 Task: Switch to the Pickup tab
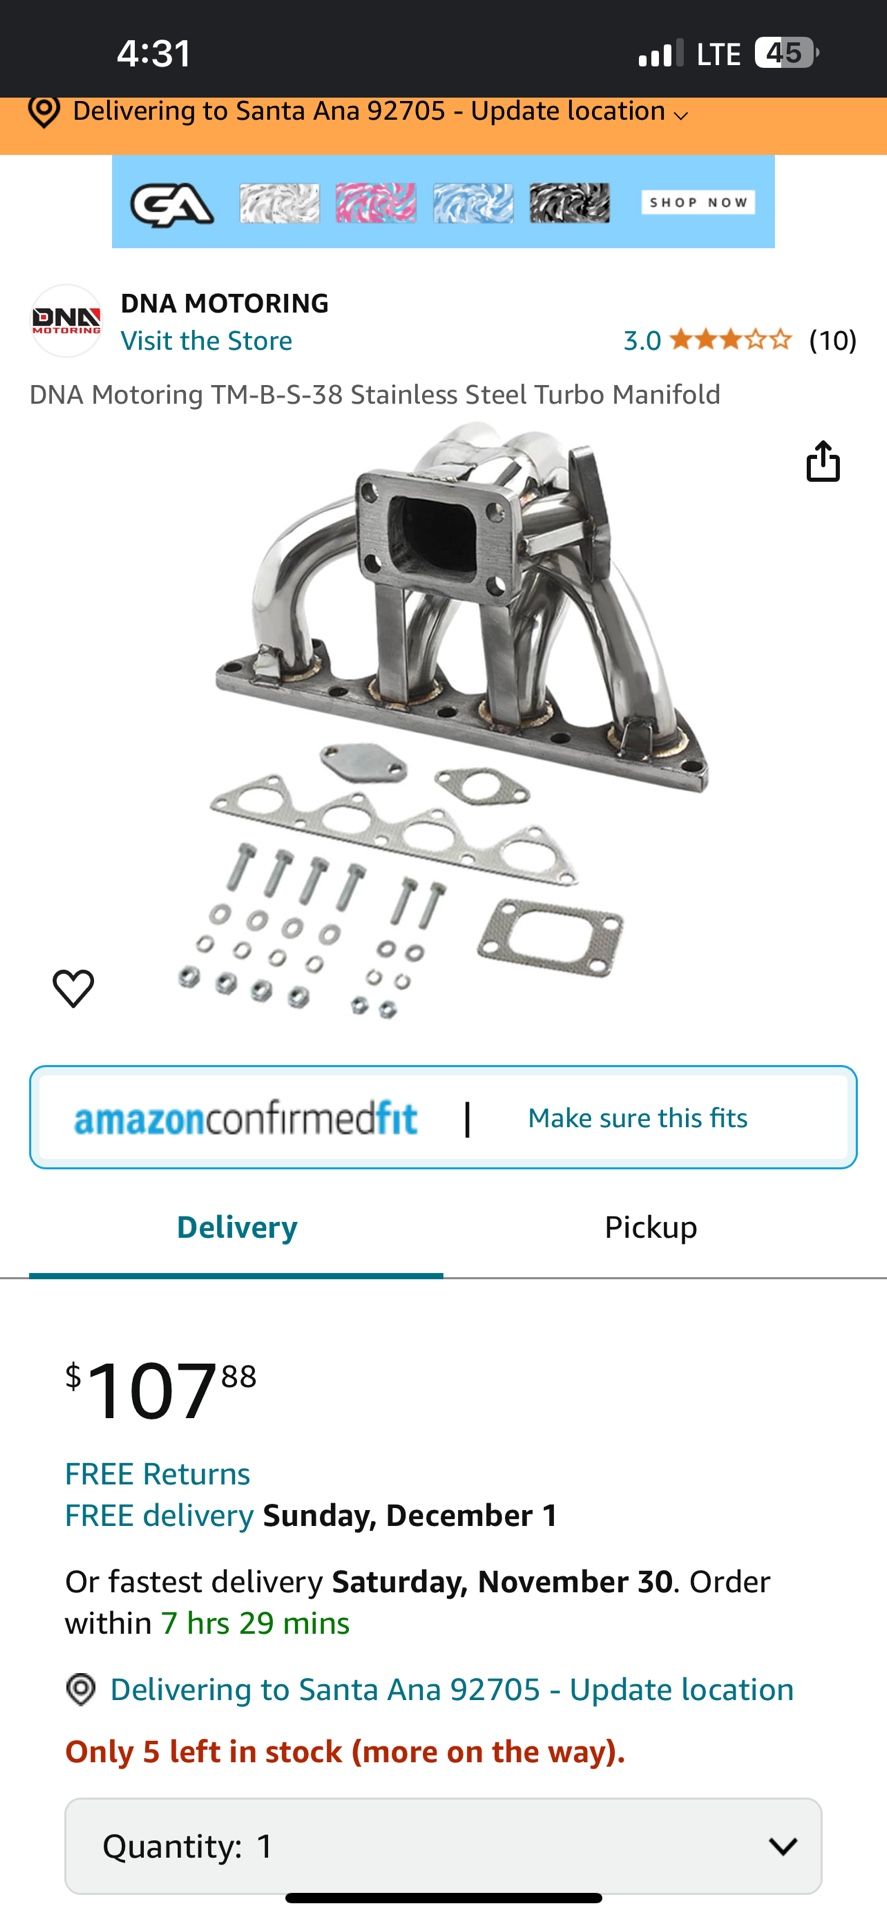point(651,1227)
